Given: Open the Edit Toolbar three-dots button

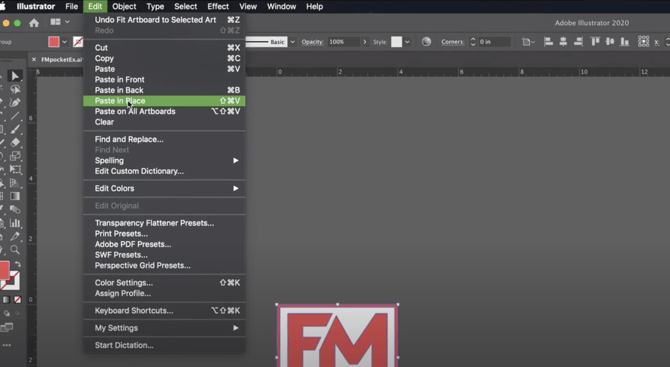Looking at the screenshot, I should pyautogui.click(x=7, y=345).
